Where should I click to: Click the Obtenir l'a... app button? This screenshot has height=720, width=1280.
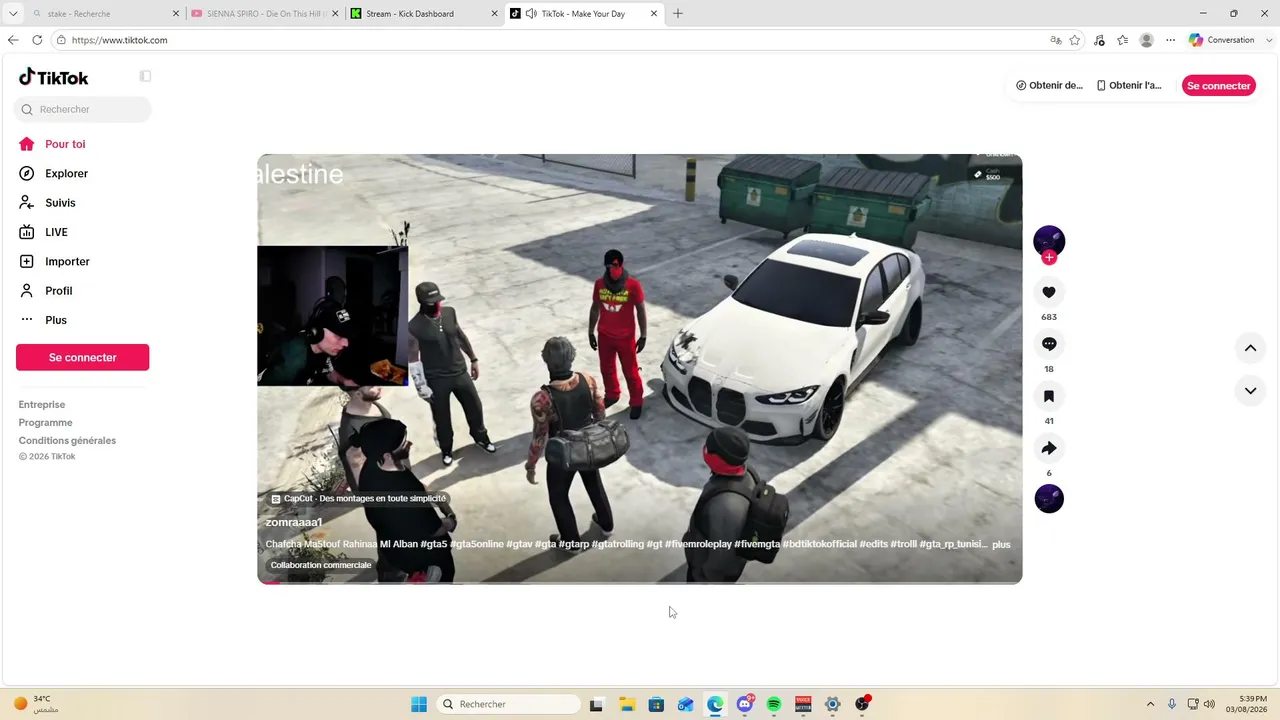point(1129,85)
